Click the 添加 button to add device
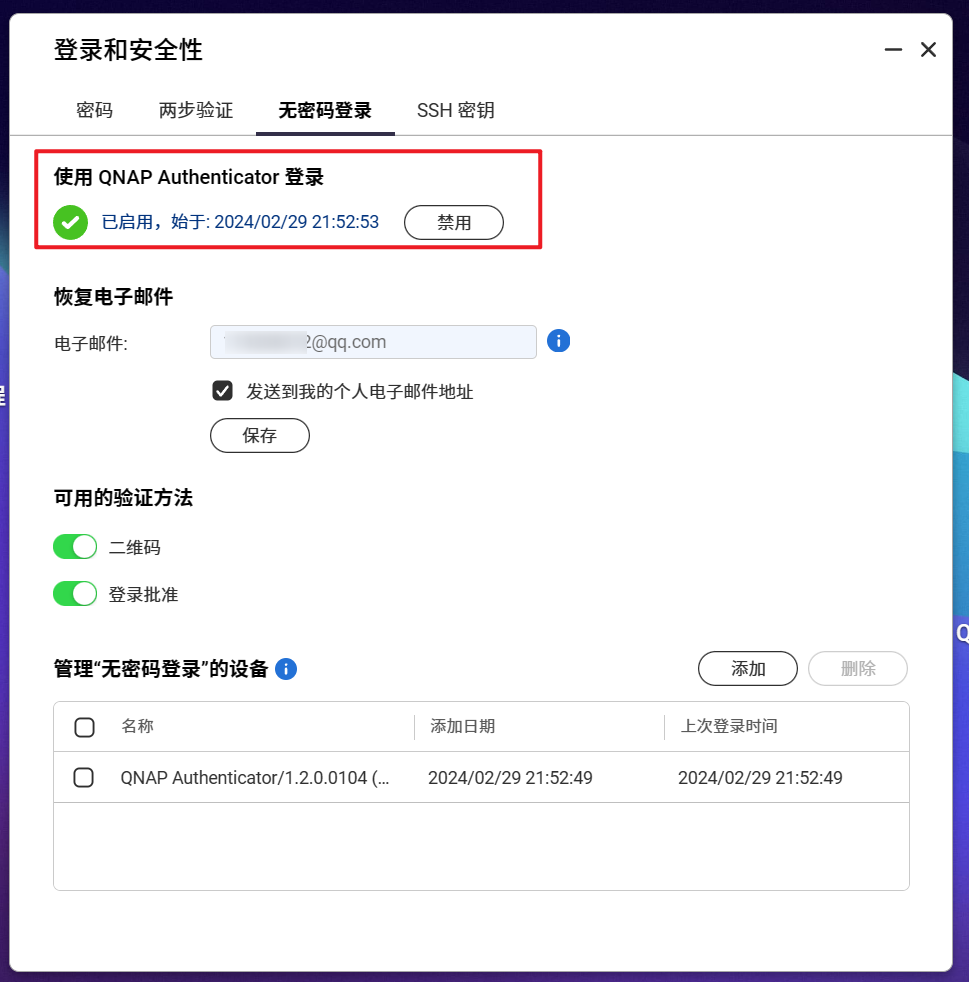This screenshot has height=982, width=969. pos(747,668)
